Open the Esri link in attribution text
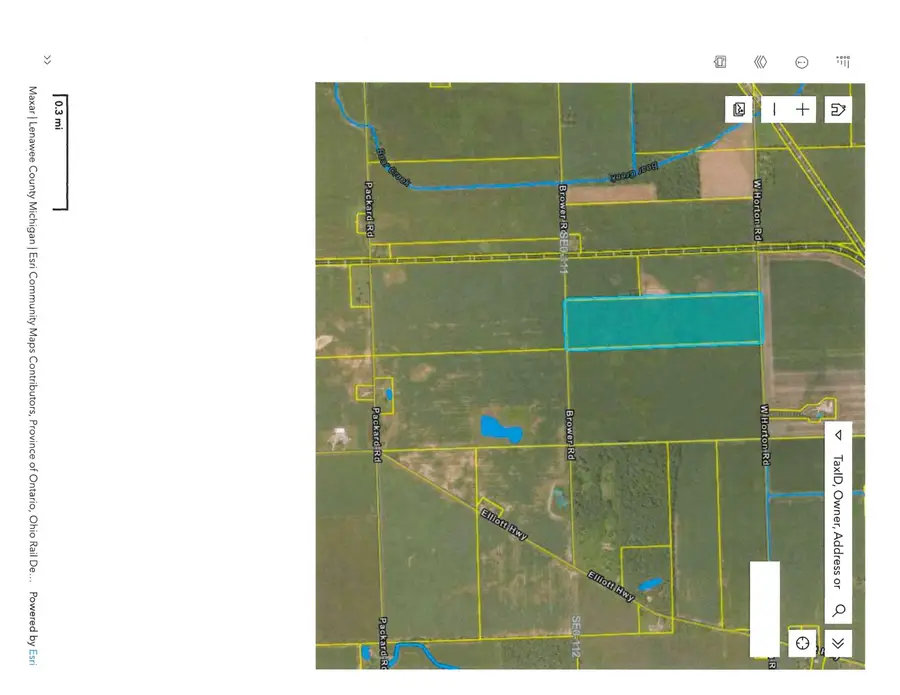The height and width of the screenshot is (695, 900). [x=31, y=655]
